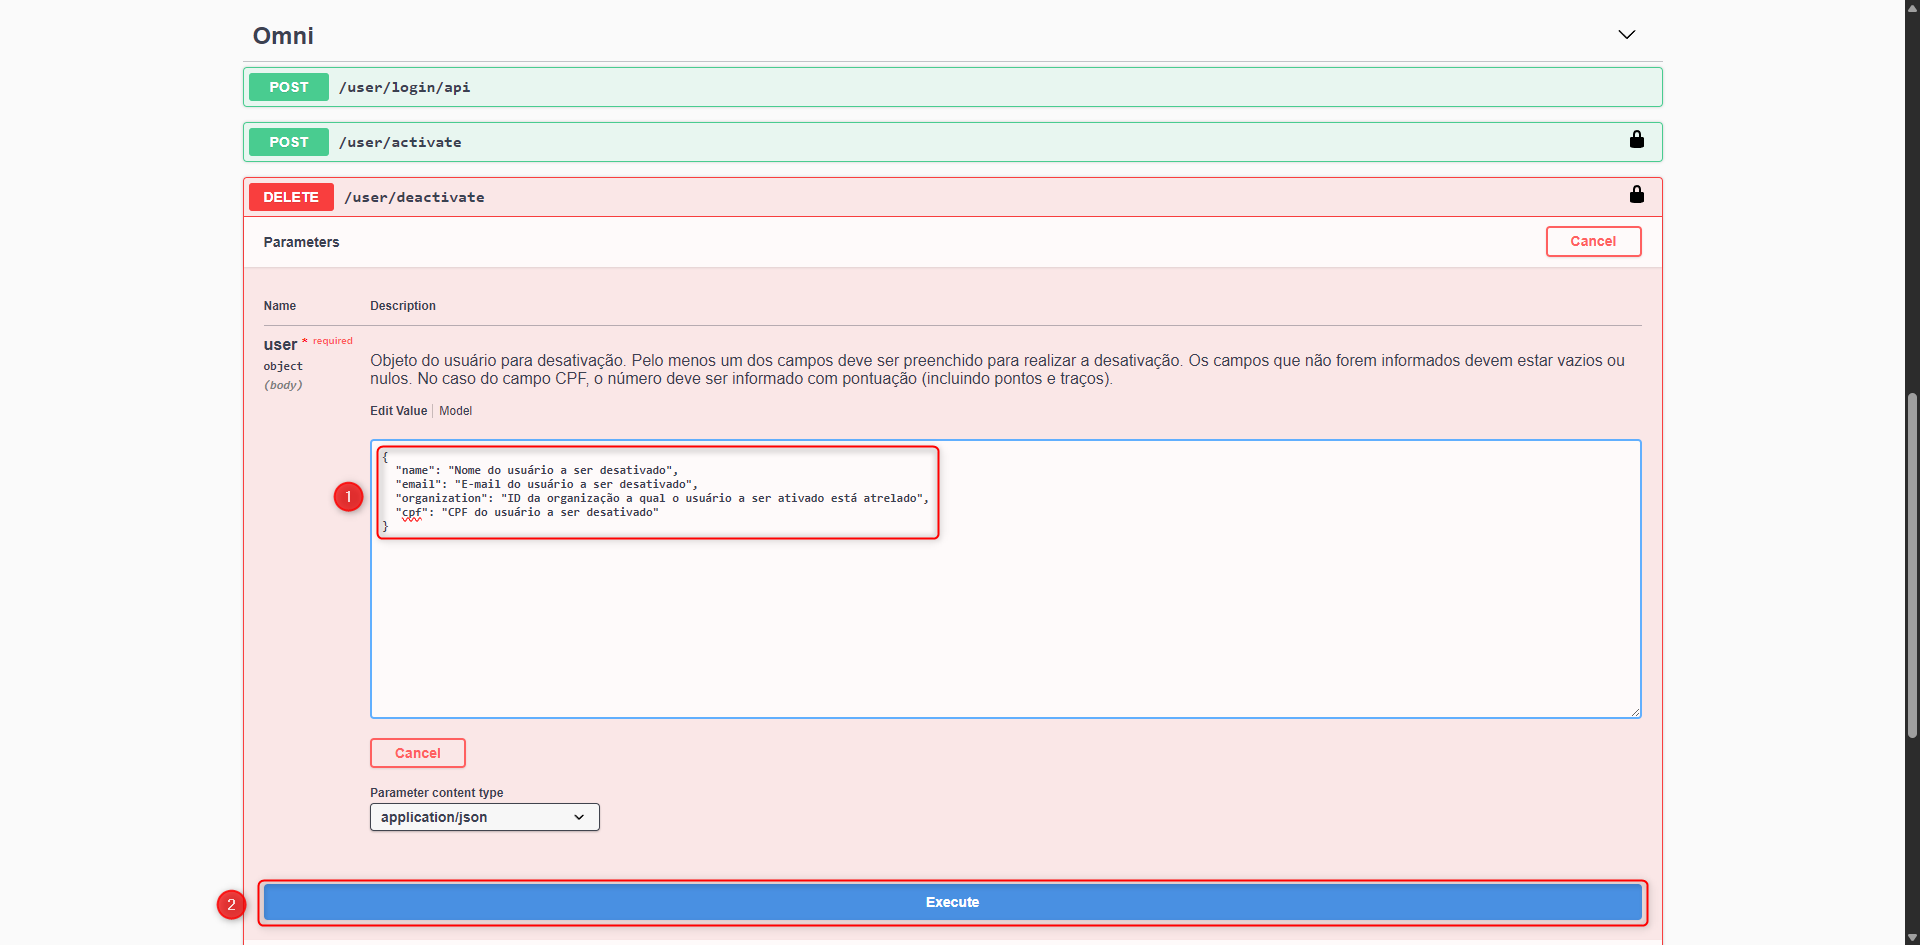Screen dimensions: 1920x945
Task: Click the DELETE badge on /user/deactivate
Action: pyautogui.click(x=290, y=196)
